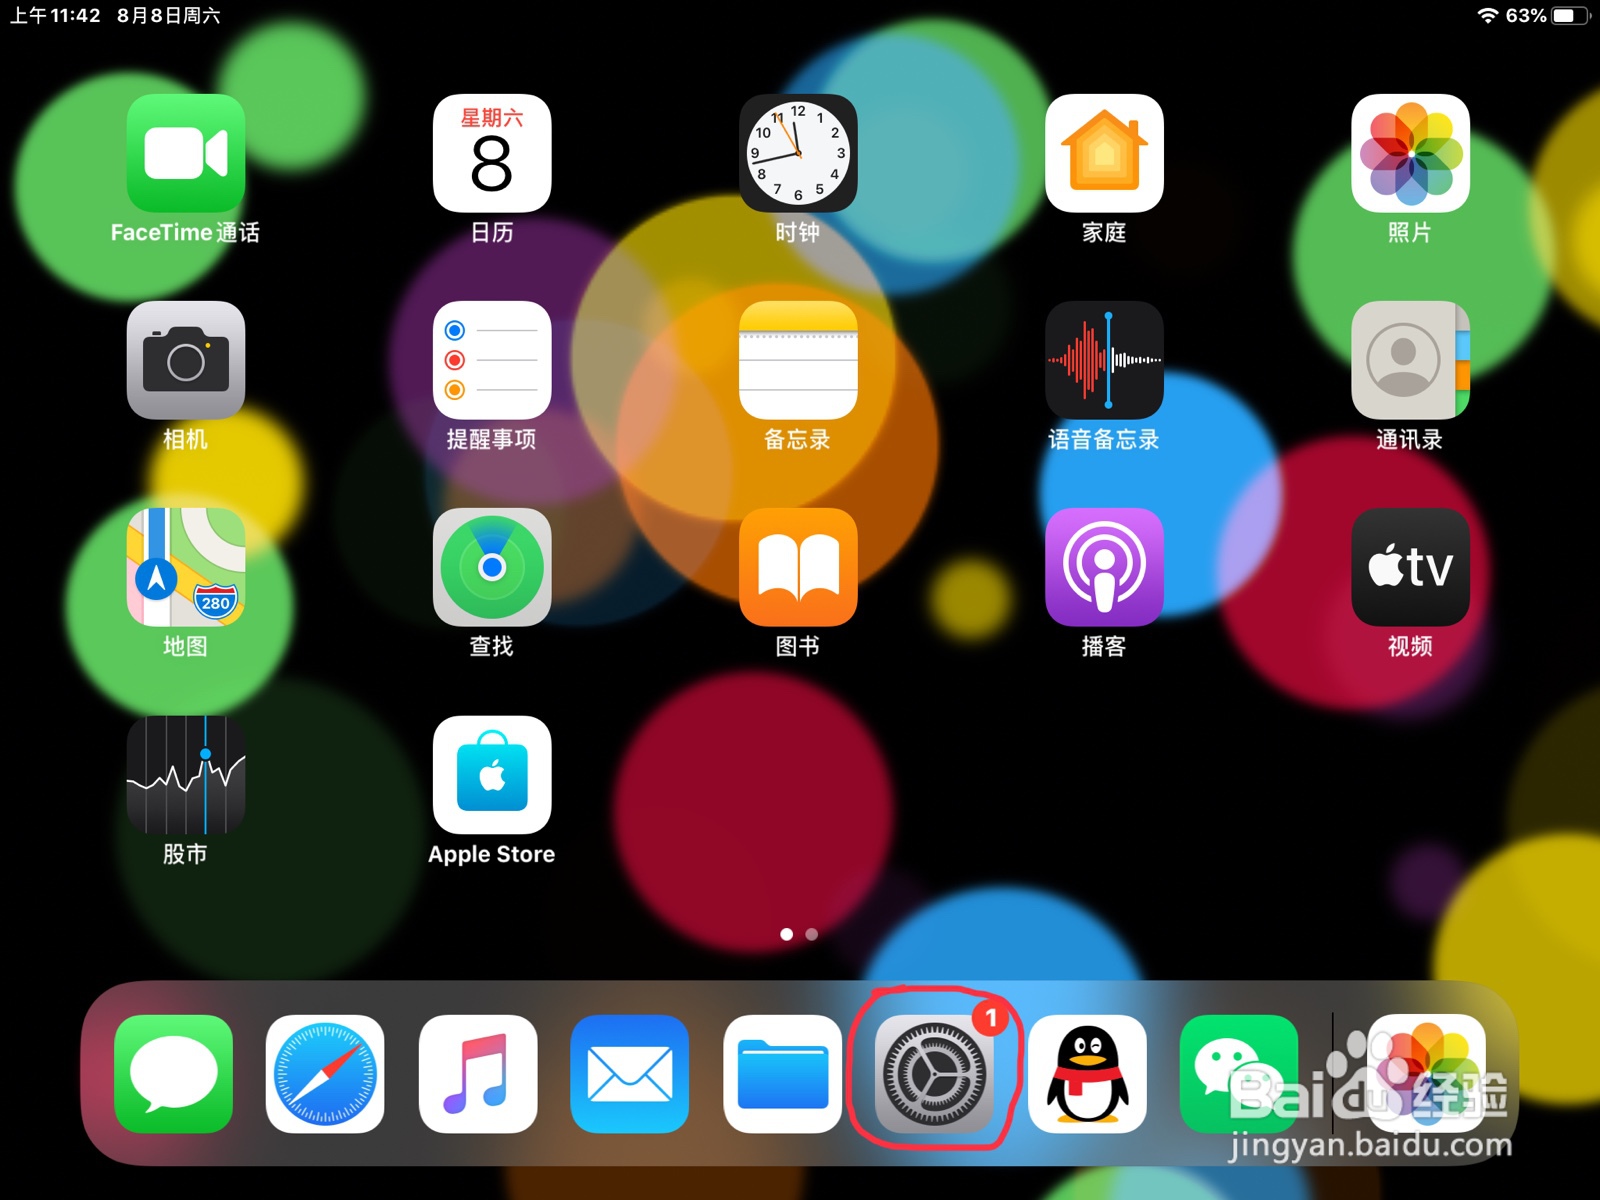
Task: Launch QQ penguin app in dock
Action: click(1087, 1074)
